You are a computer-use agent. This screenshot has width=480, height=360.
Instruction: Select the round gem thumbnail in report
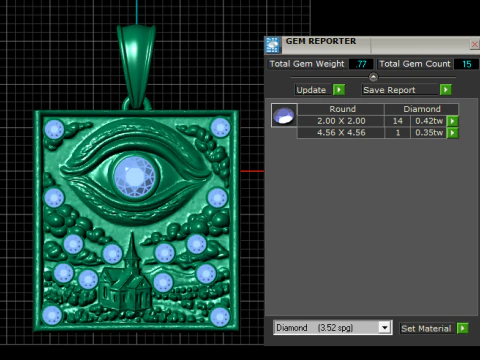pos(284,115)
